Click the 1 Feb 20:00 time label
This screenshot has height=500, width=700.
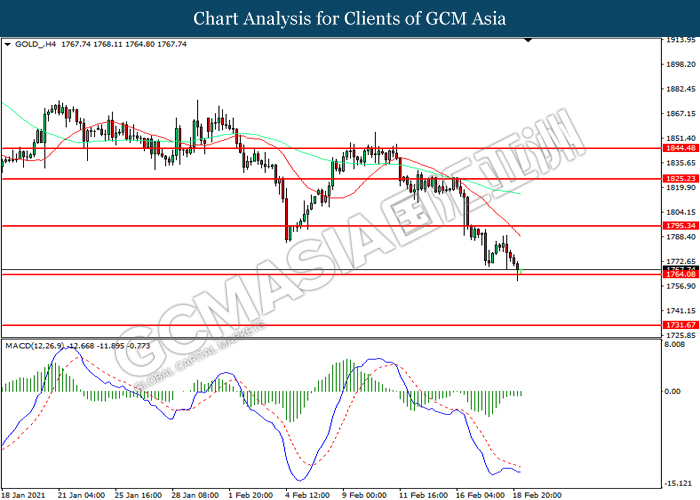(250, 495)
